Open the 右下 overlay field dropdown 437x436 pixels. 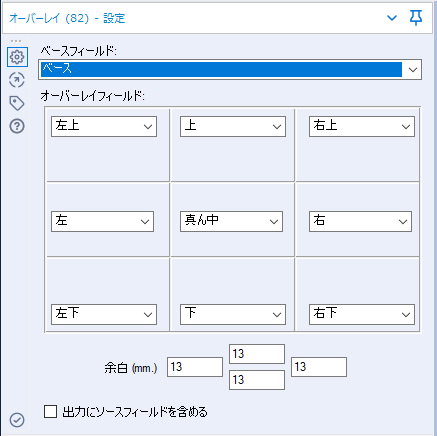(x=362, y=314)
